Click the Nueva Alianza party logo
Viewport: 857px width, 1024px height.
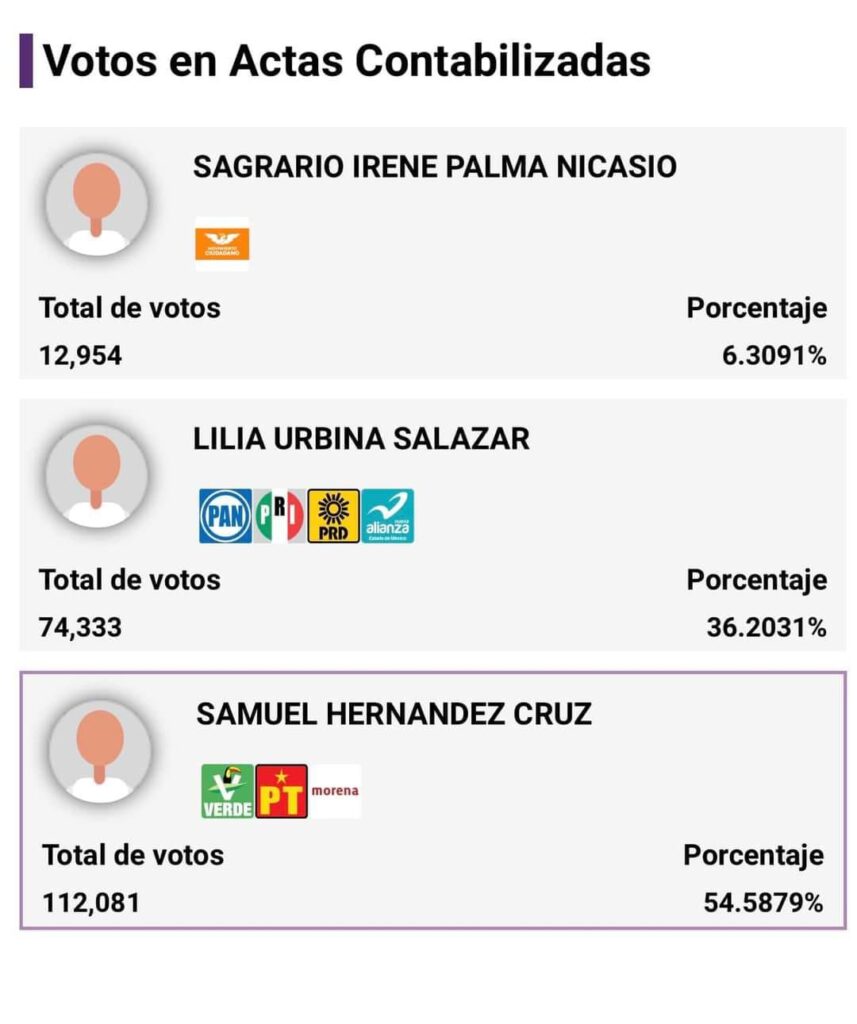387,516
